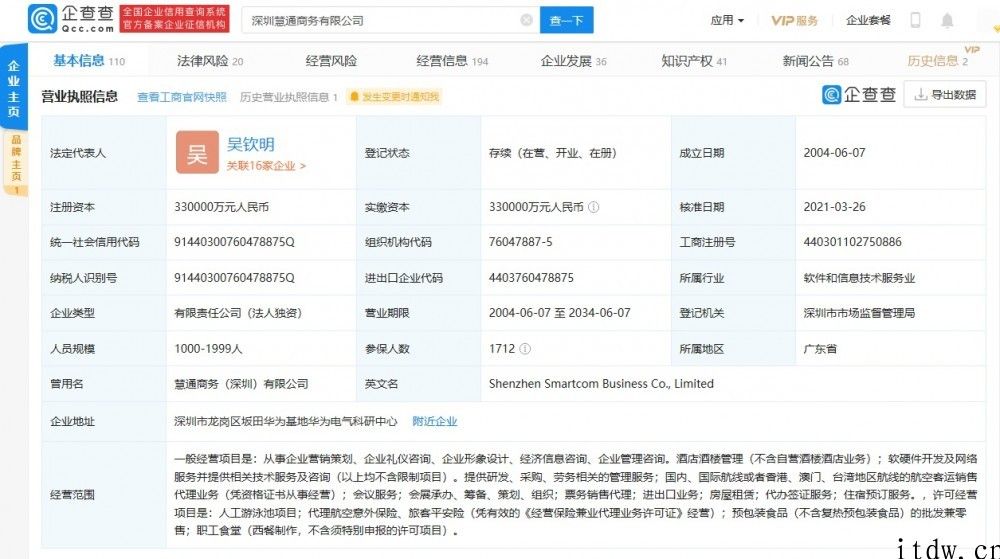Open 企业套餐 link

(868, 20)
